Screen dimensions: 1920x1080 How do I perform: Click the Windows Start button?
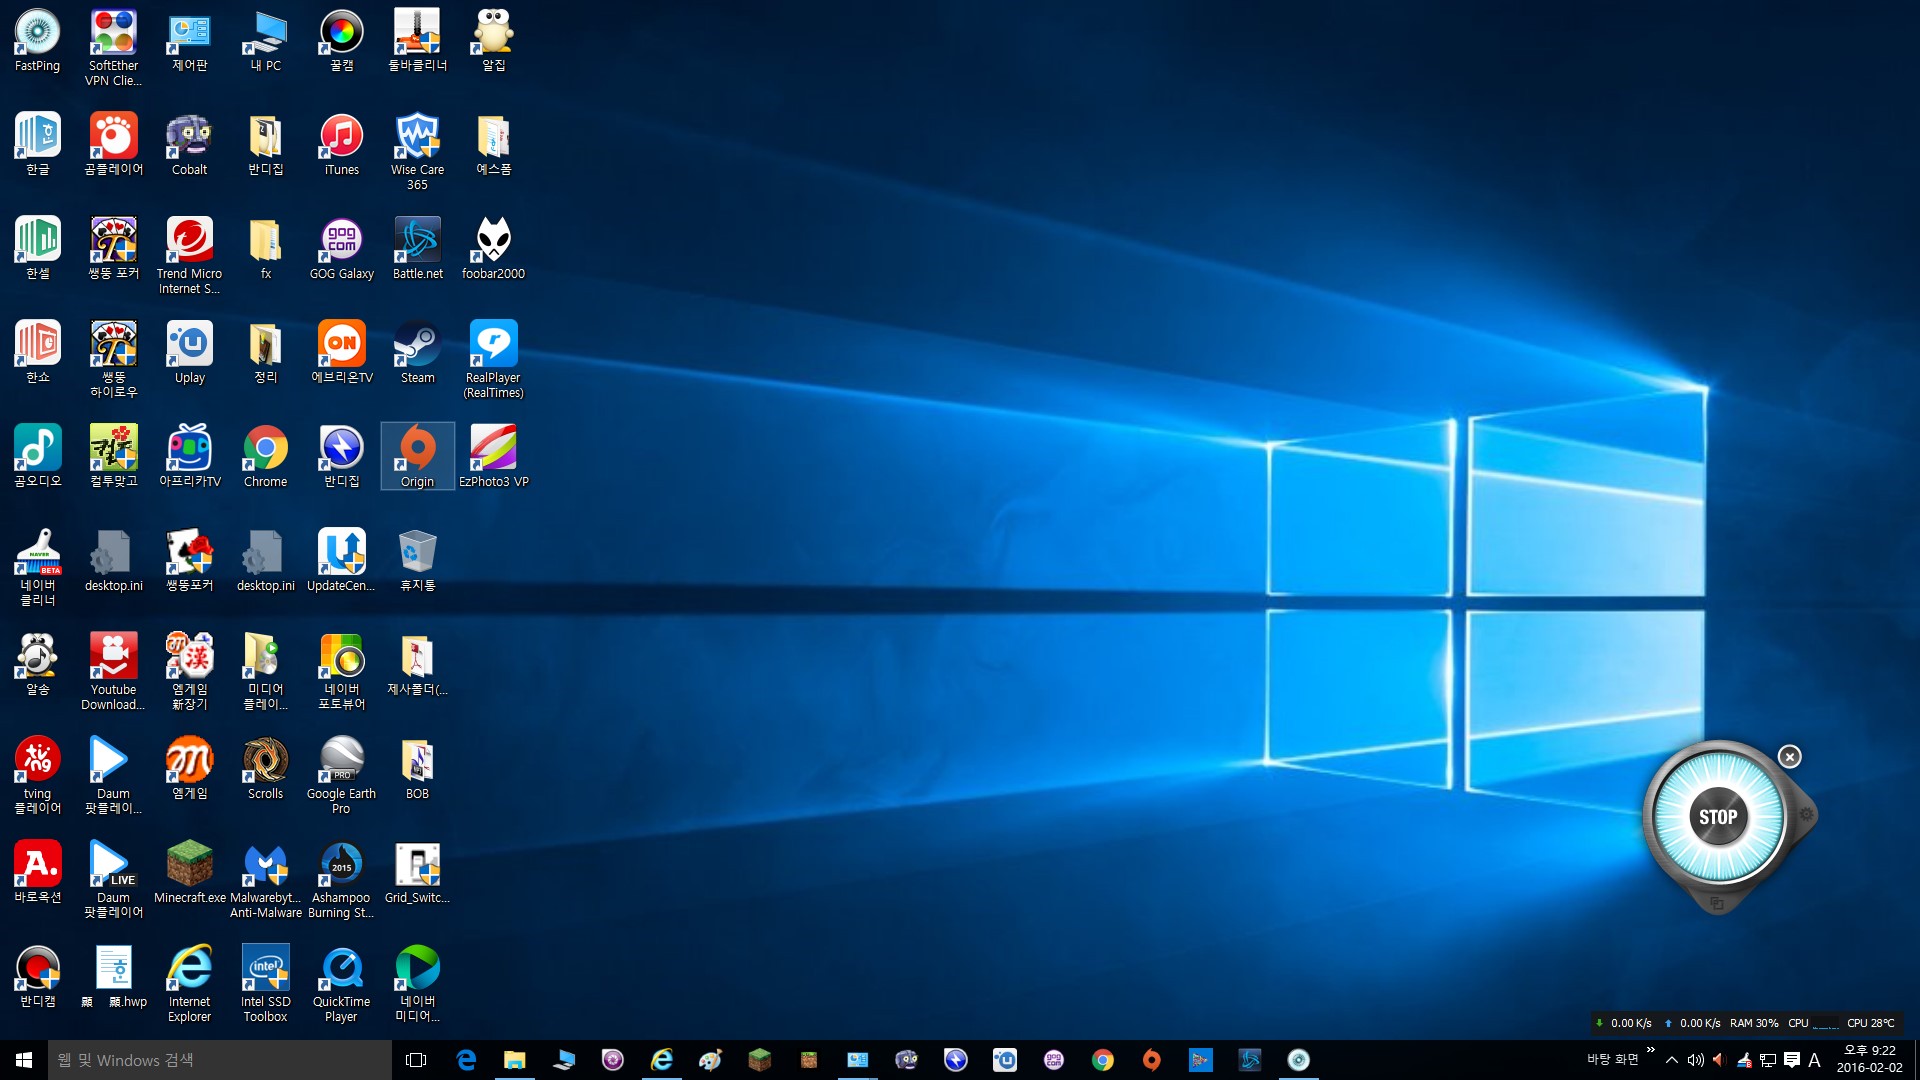24,1060
